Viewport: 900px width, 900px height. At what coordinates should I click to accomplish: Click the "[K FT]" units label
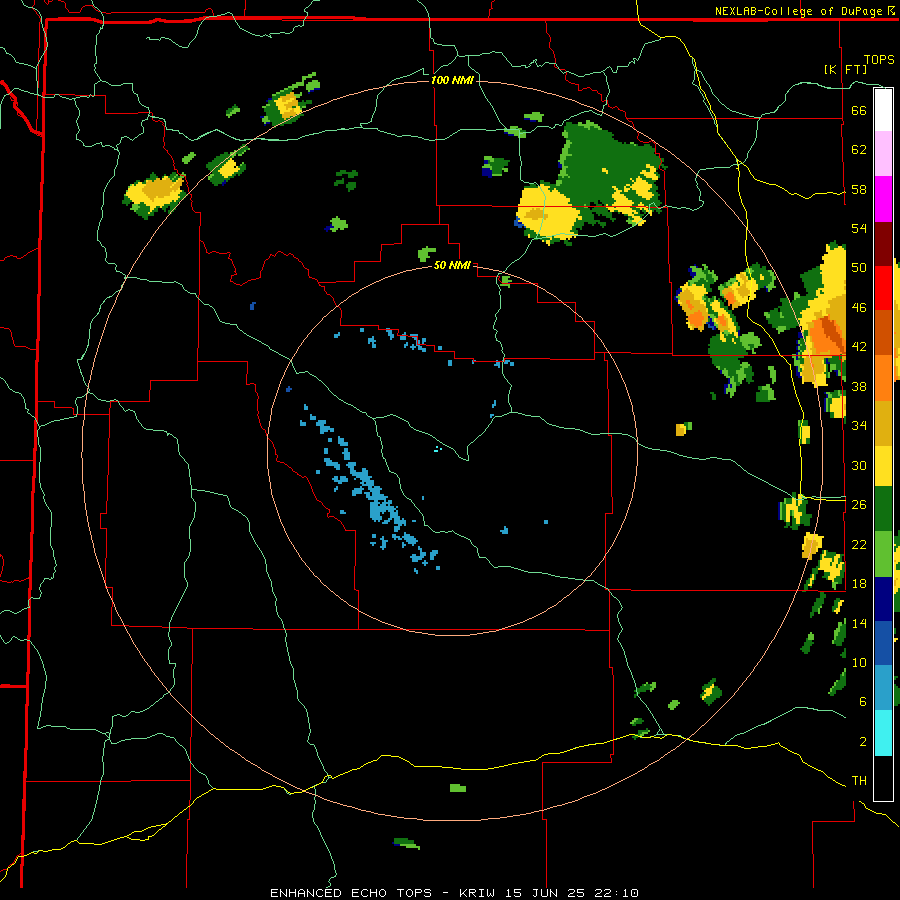pos(845,69)
